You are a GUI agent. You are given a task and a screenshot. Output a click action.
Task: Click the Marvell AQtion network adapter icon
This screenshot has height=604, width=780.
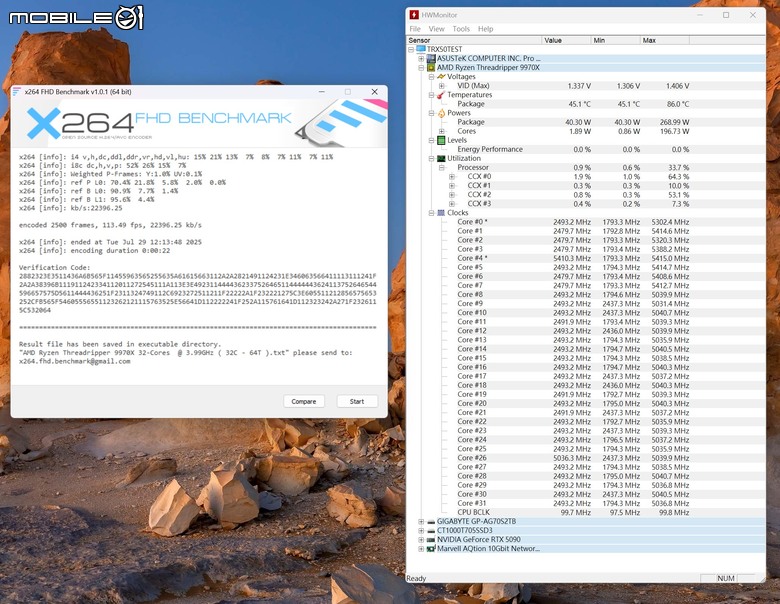coord(431,549)
